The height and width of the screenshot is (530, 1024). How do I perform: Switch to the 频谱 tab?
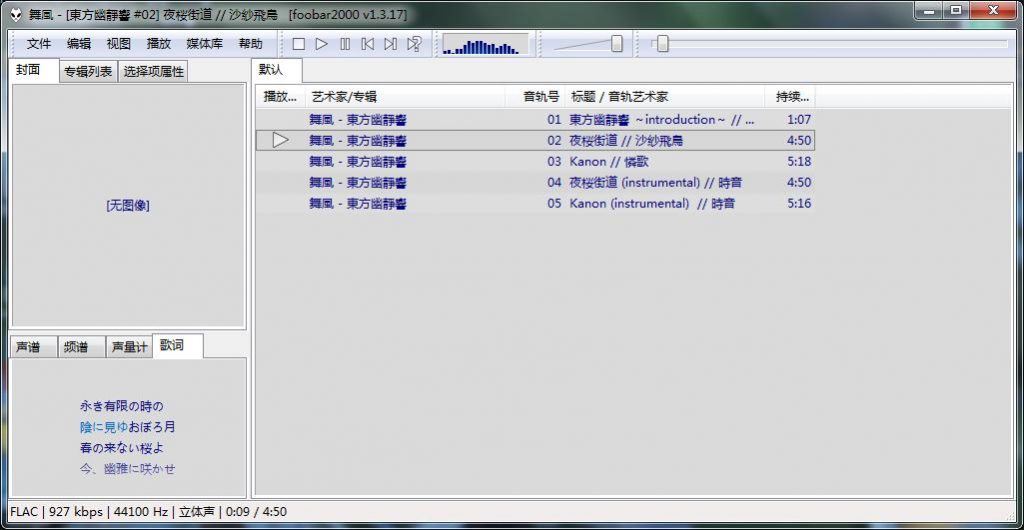pyautogui.click(x=81, y=347)
